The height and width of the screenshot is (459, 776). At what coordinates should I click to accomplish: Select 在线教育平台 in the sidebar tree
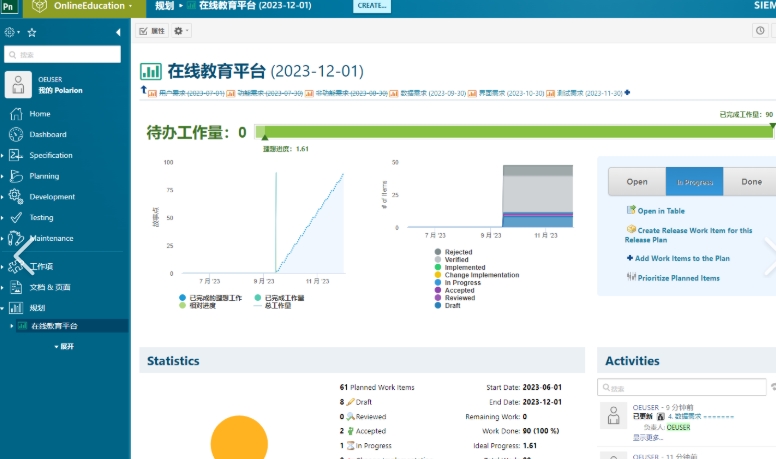[x=54, y=326]
